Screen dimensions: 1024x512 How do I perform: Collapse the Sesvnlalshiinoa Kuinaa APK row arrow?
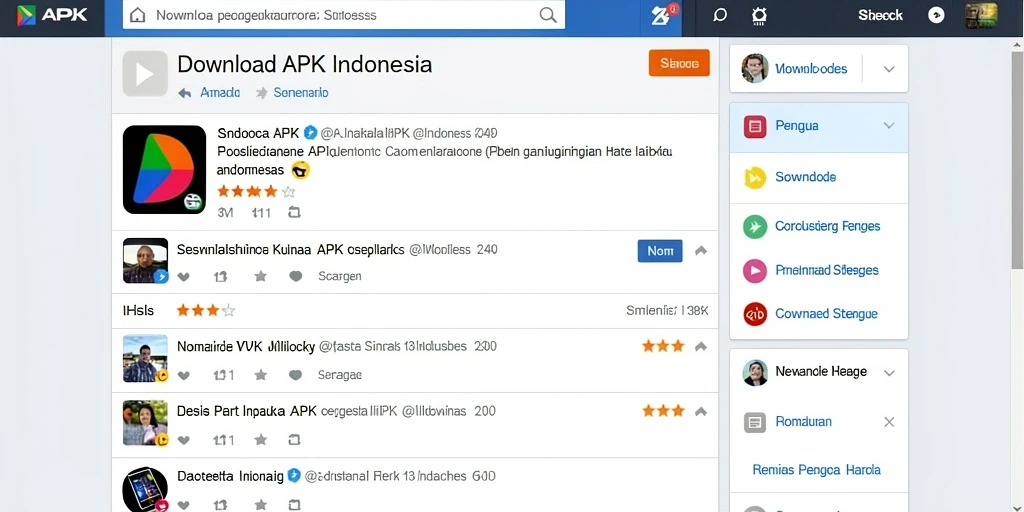[701, 251]
